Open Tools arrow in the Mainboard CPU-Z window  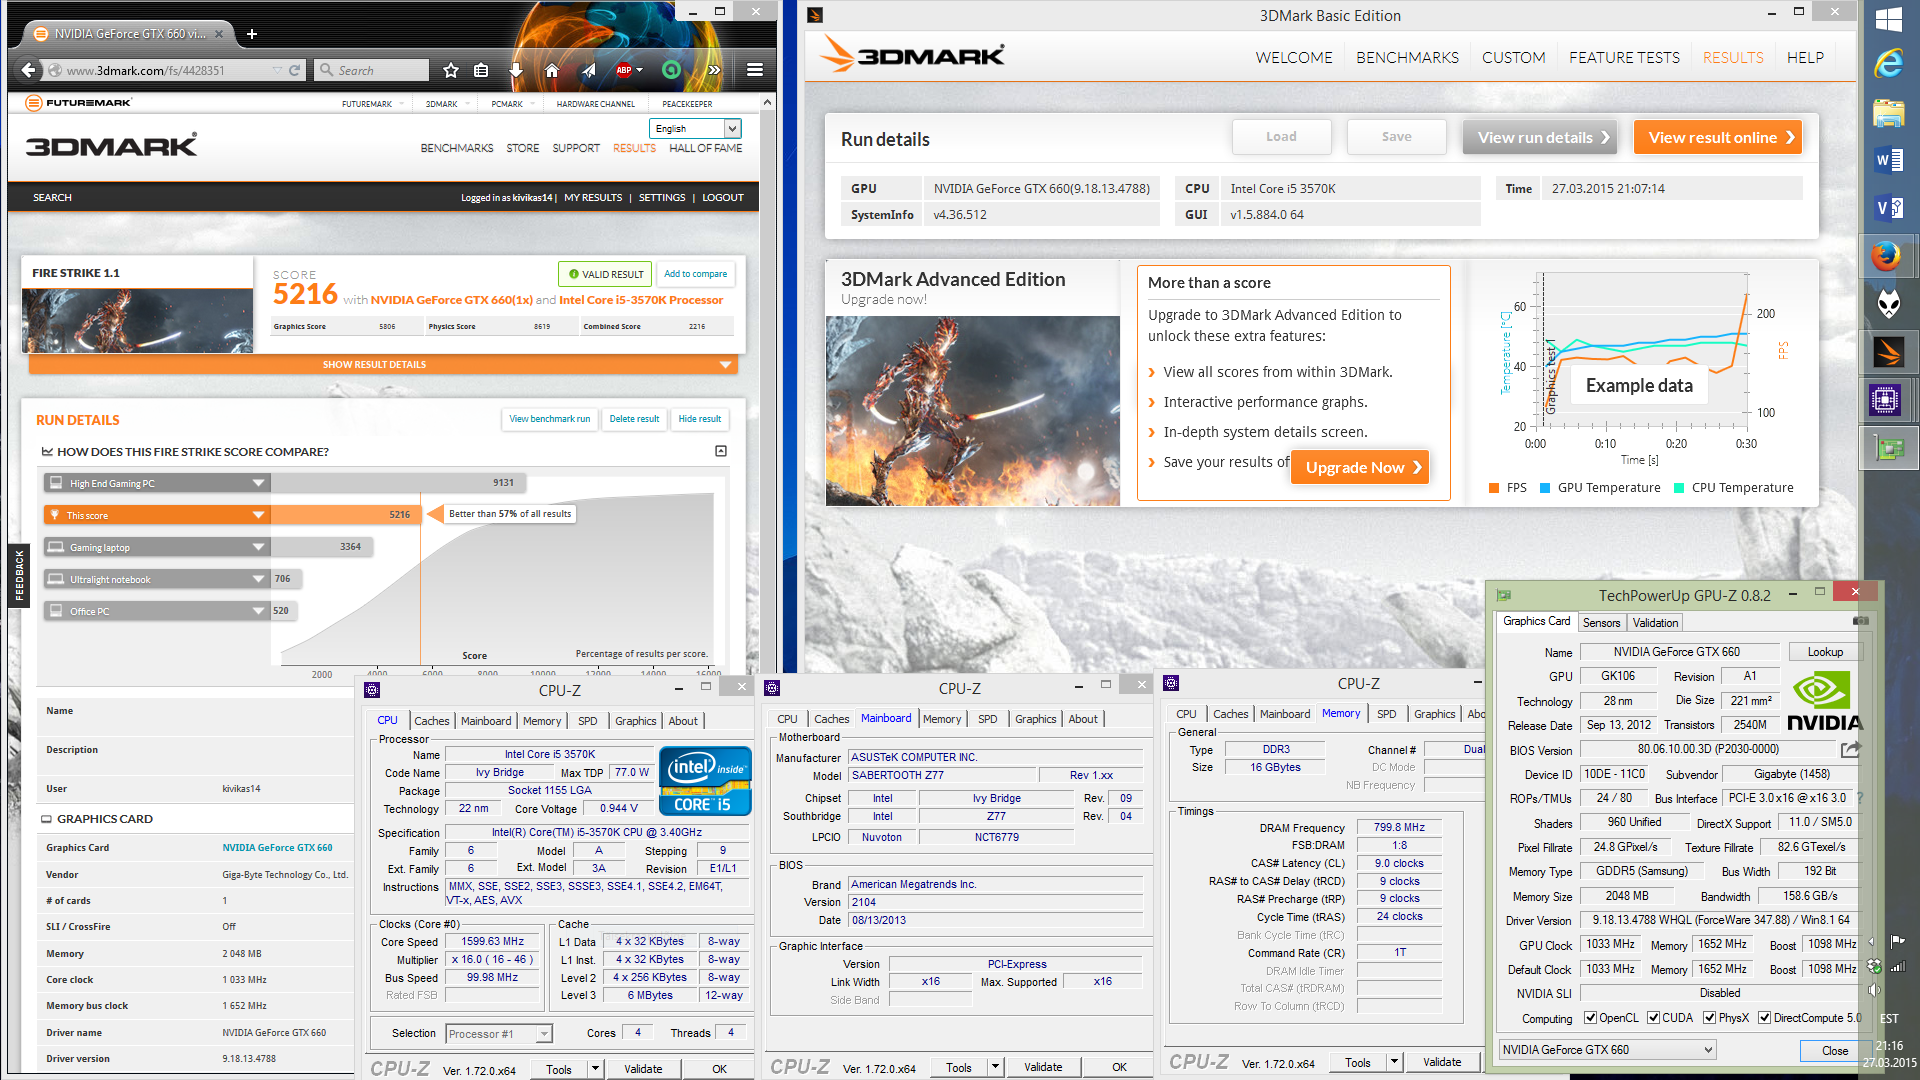click(x=995, y=1067)
